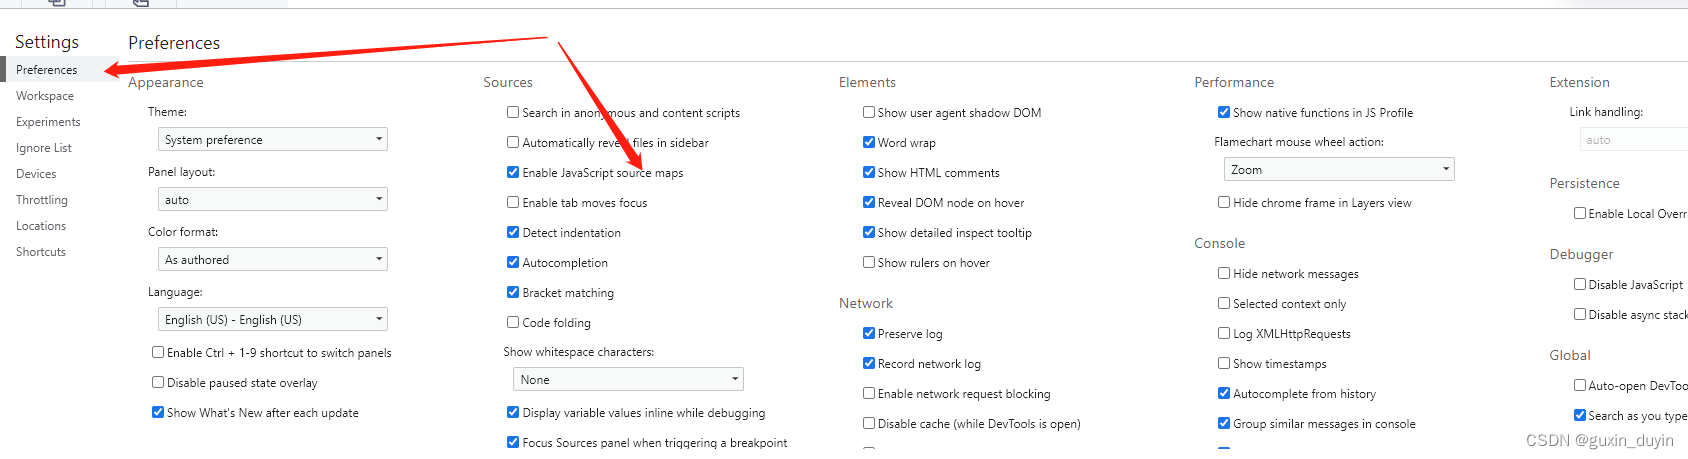
Task: Expand the Theme dropdown showing System preference
Action: click(273, 140)
